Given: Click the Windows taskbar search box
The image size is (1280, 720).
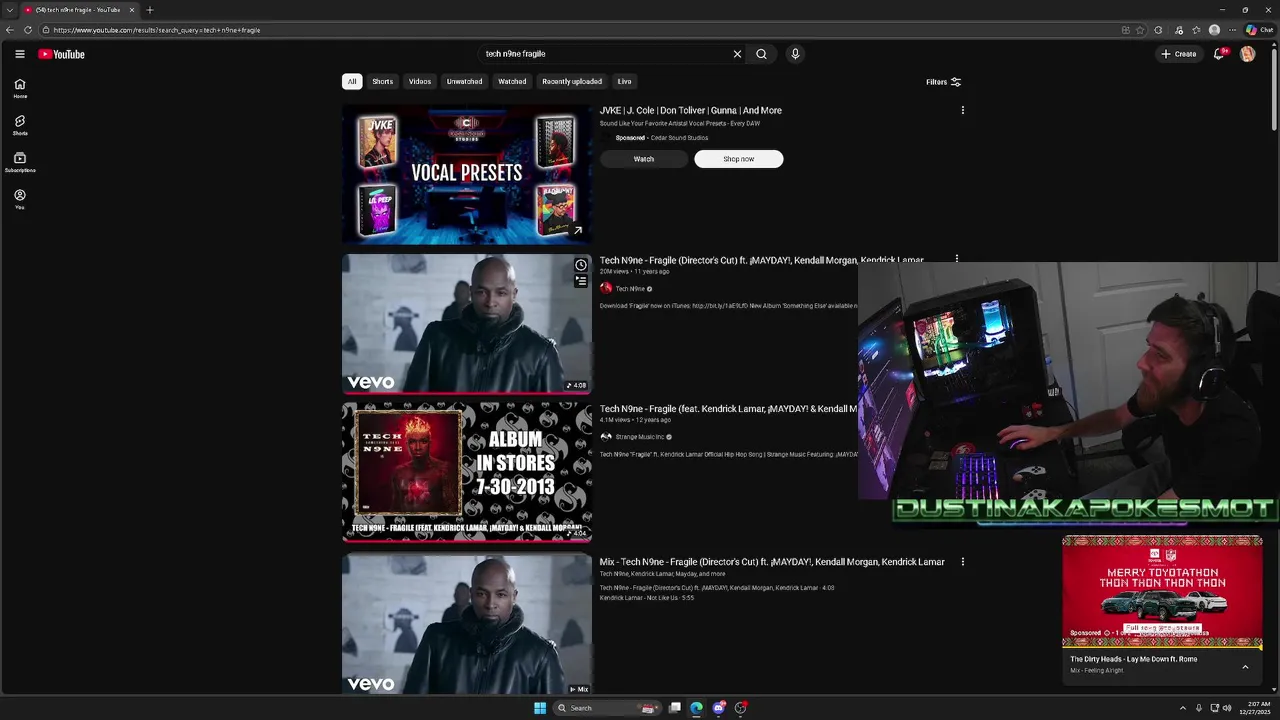Looking at the screenshot, I should click(x=608, y=708).
